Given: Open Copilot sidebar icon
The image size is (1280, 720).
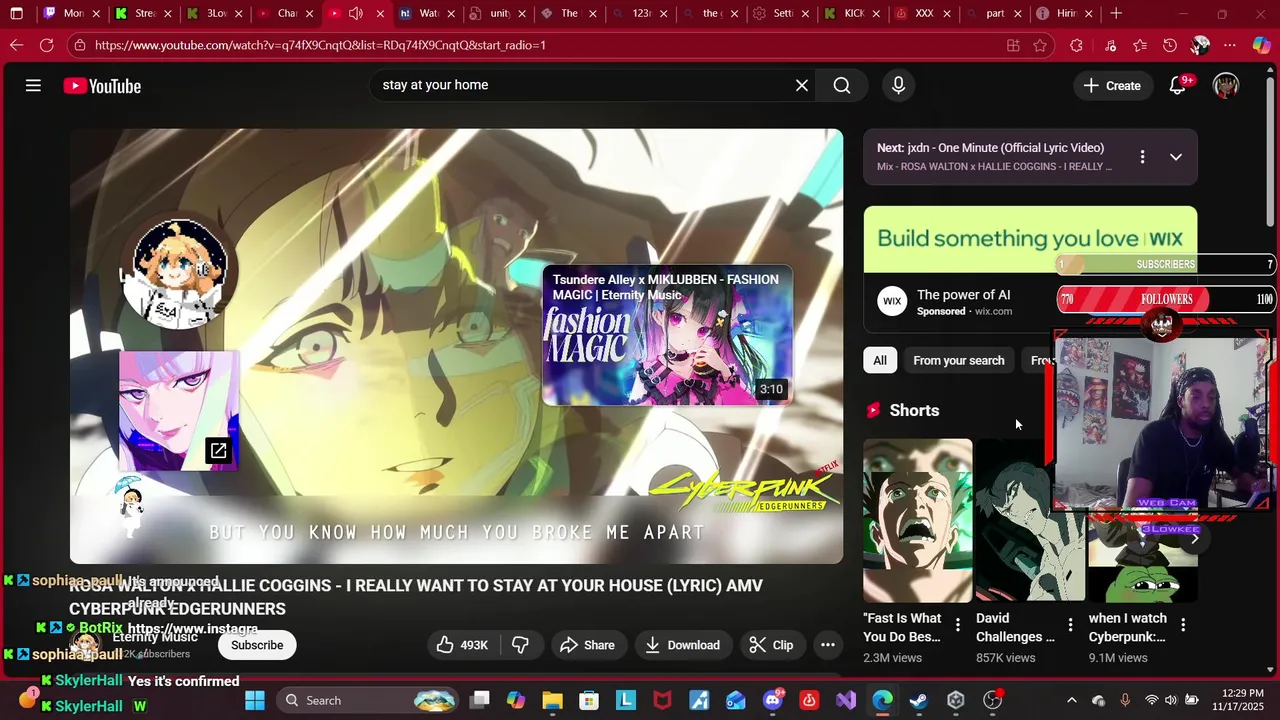Looking at the screenshot, I should click(x=1261, y=45).
